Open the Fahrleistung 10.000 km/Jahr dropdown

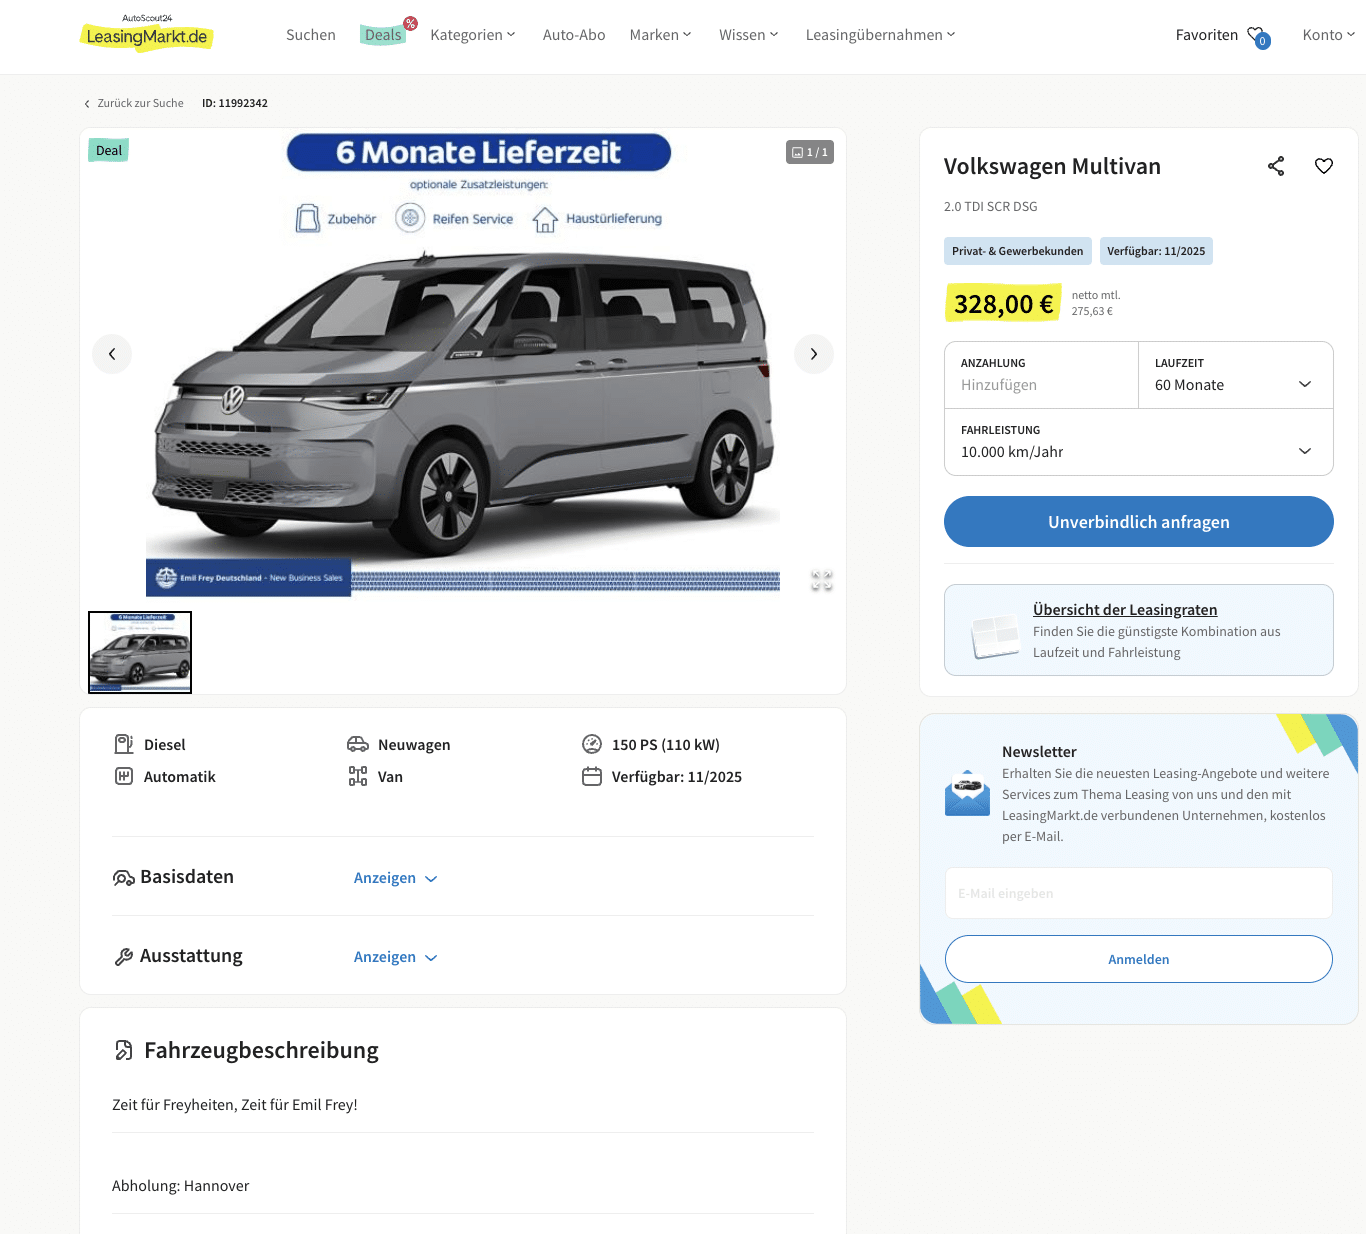point(1139,442)
